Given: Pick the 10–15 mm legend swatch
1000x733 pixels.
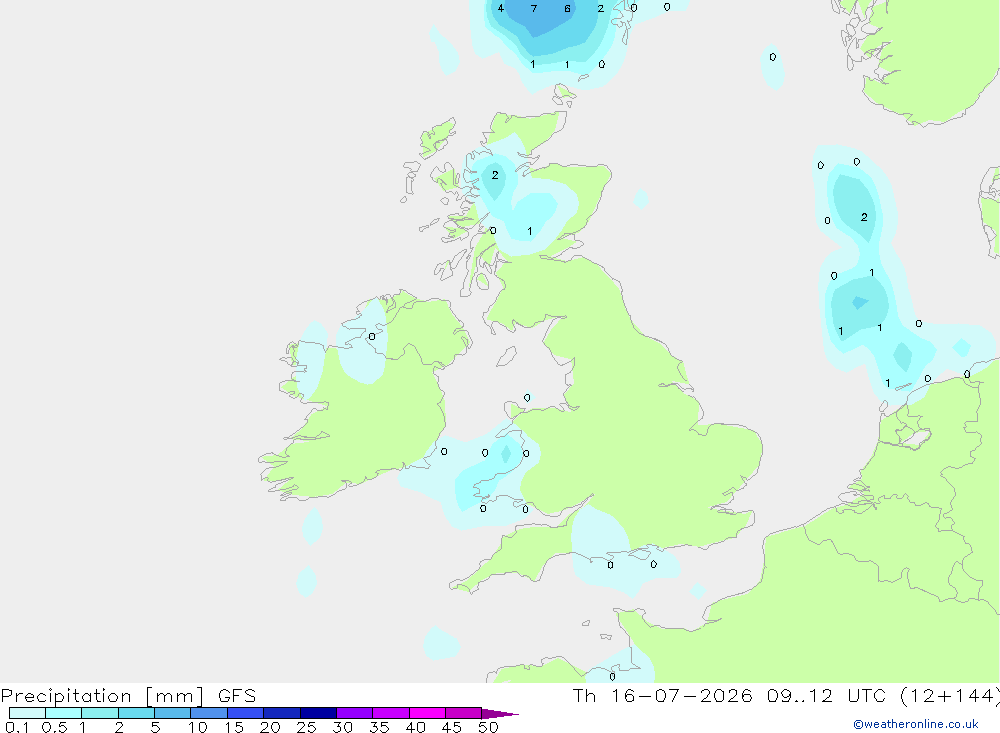Looking at the screenshot, I should [209, 713].
